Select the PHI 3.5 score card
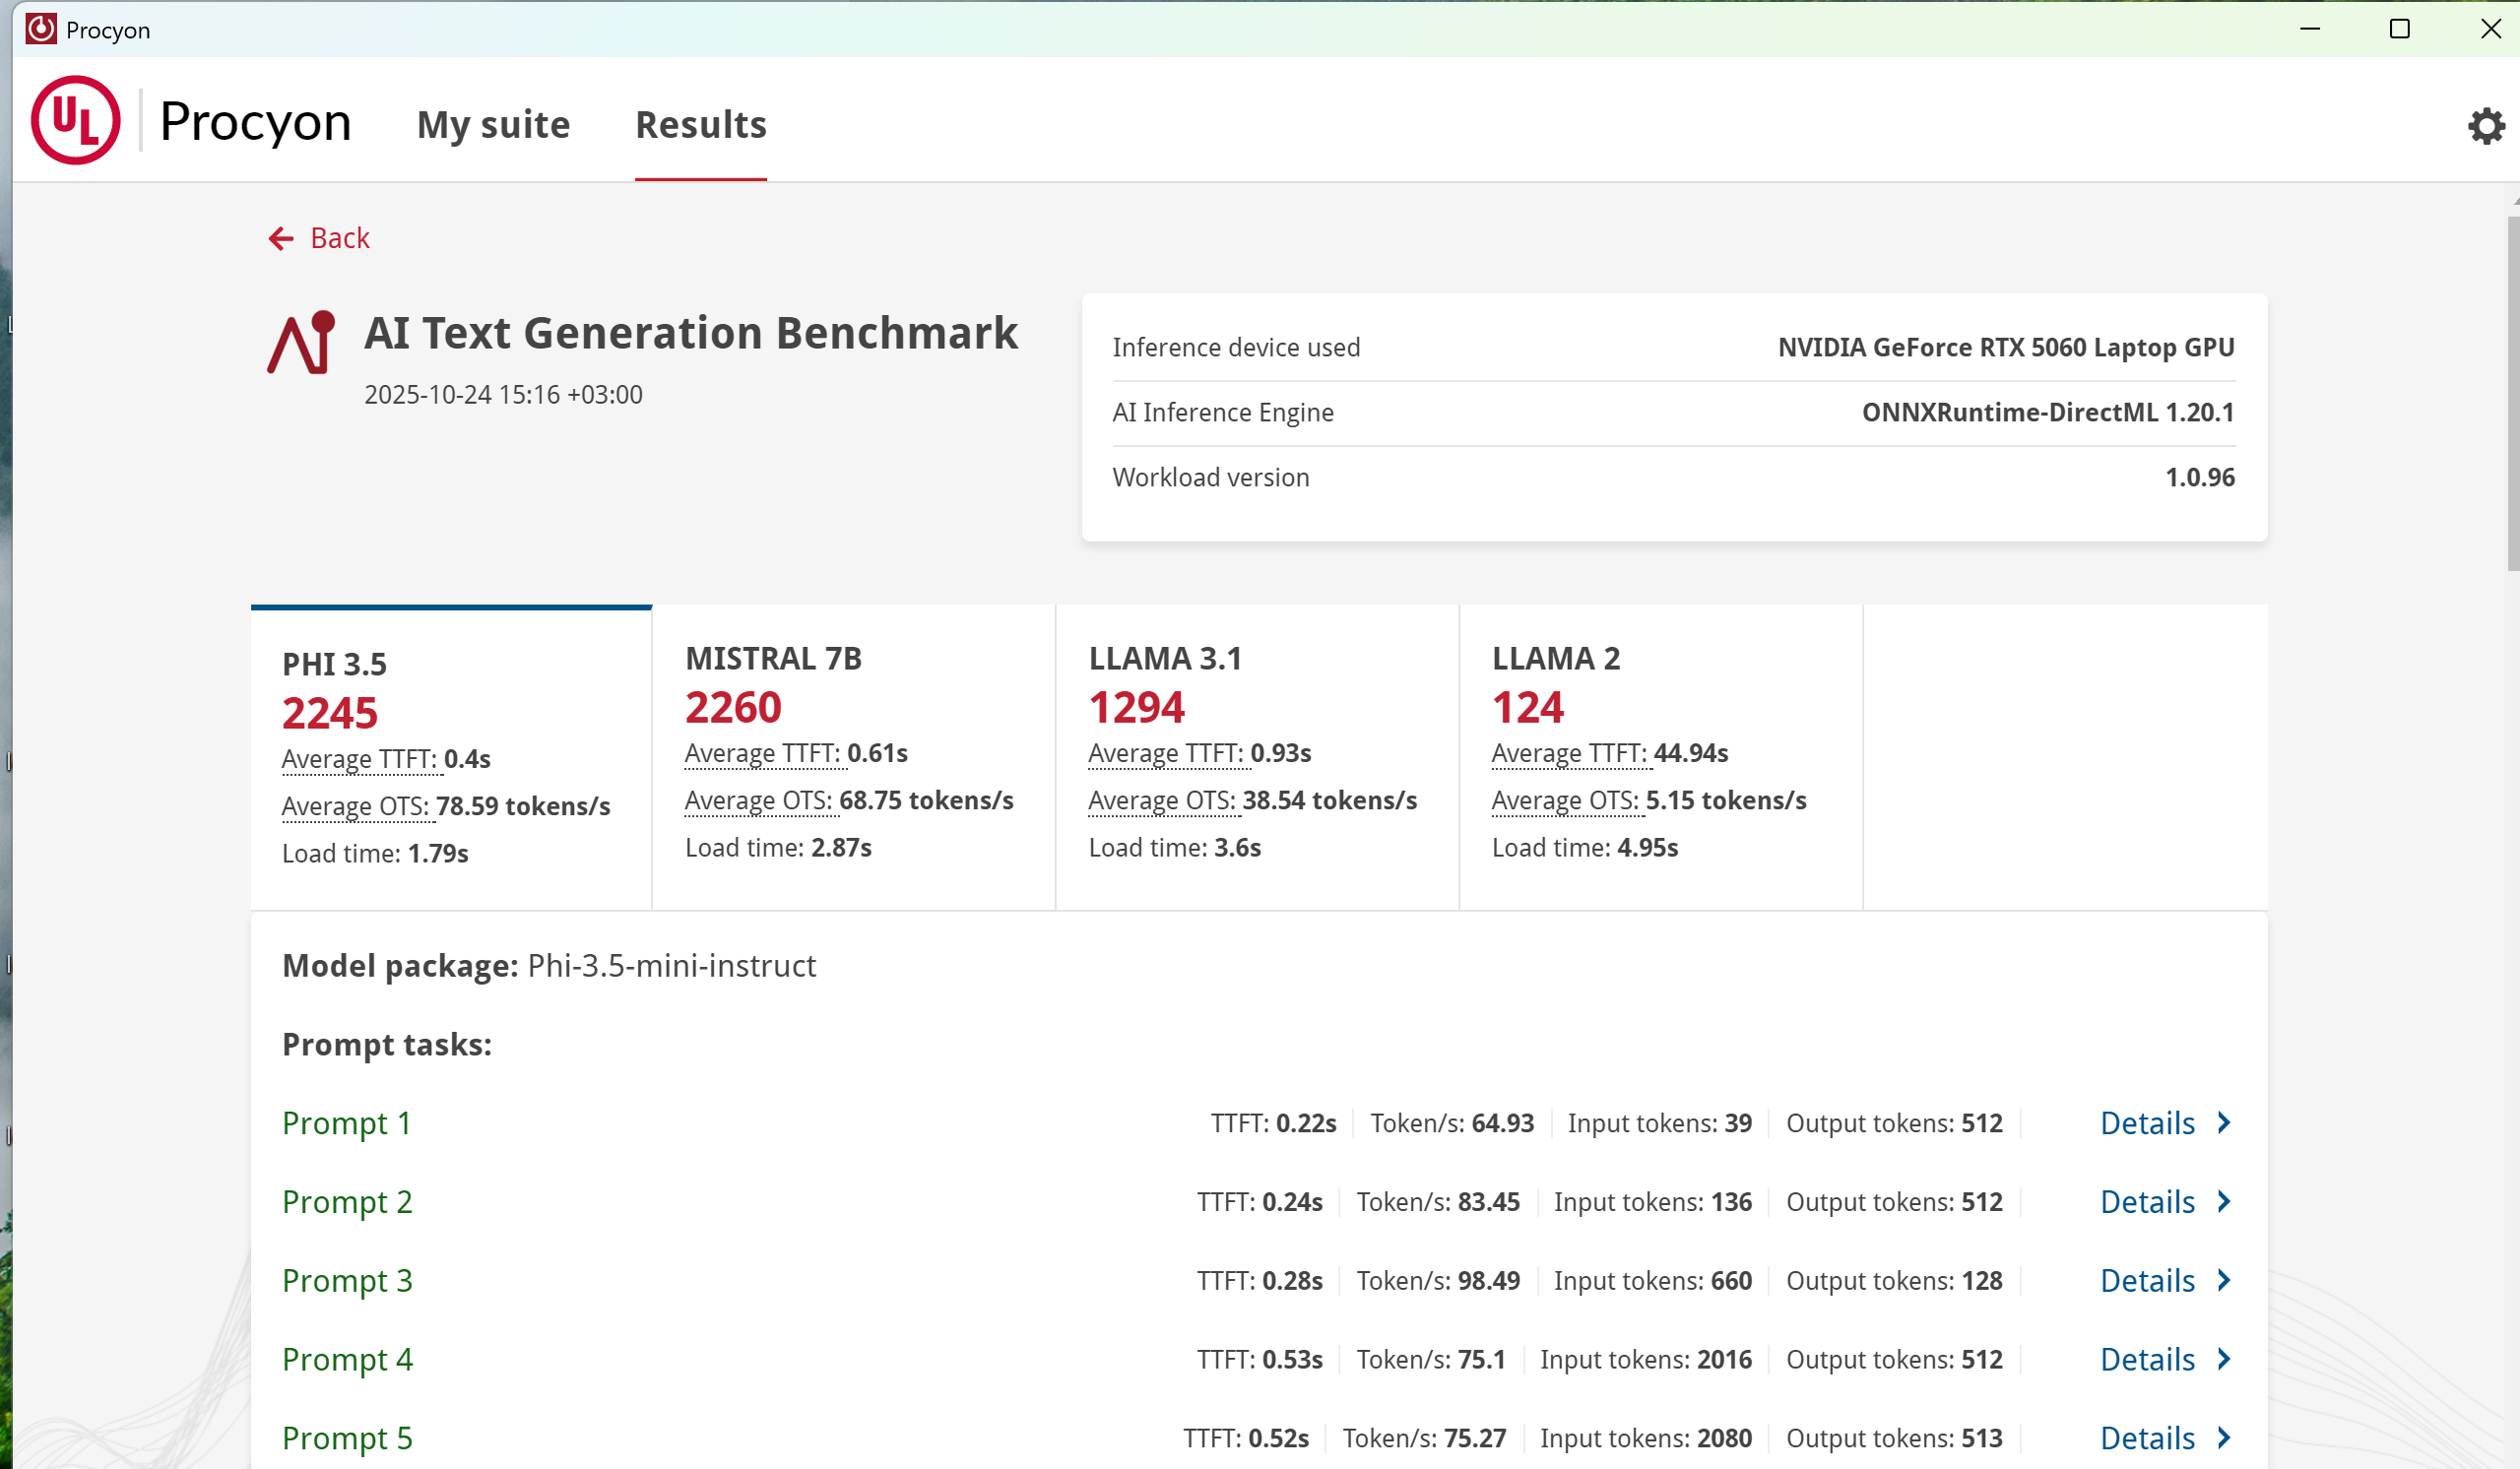The height and width of the screenshot is (1469, 2520). (x=451, y=757)
